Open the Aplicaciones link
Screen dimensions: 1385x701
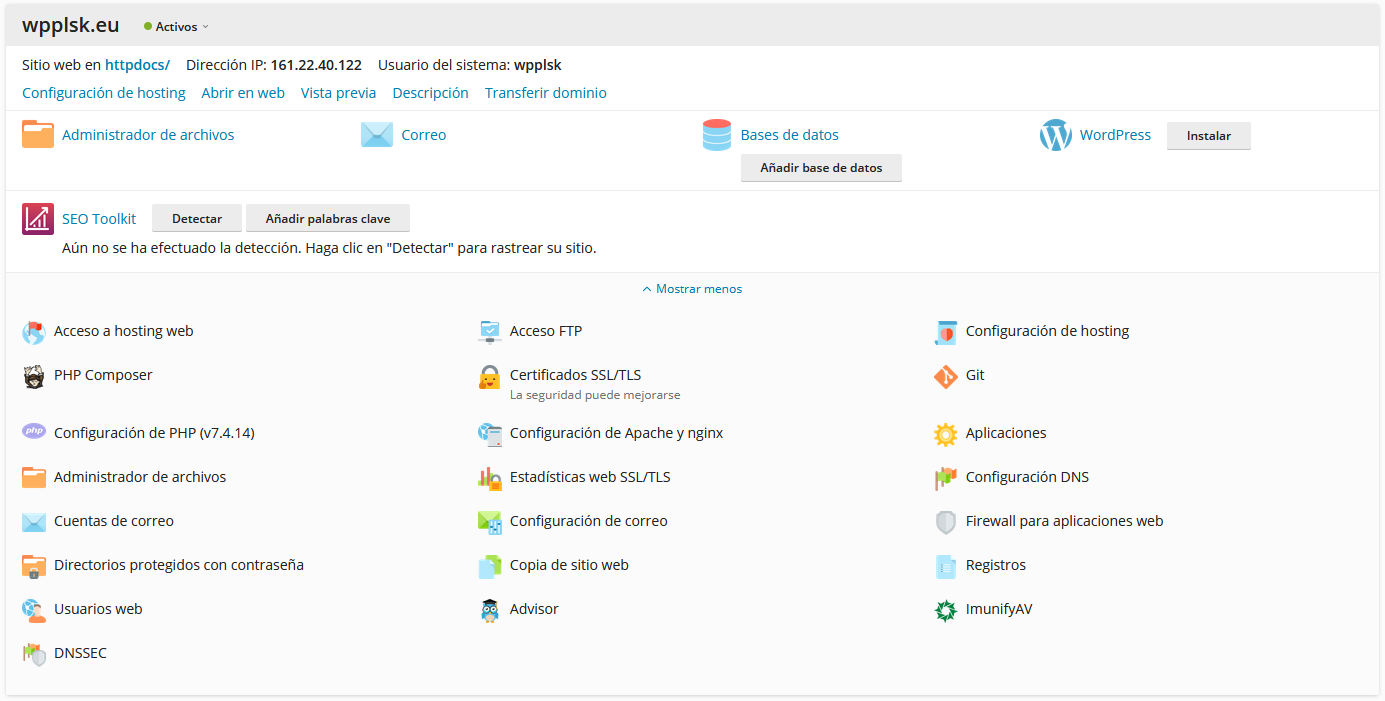tap(1006, 433)
